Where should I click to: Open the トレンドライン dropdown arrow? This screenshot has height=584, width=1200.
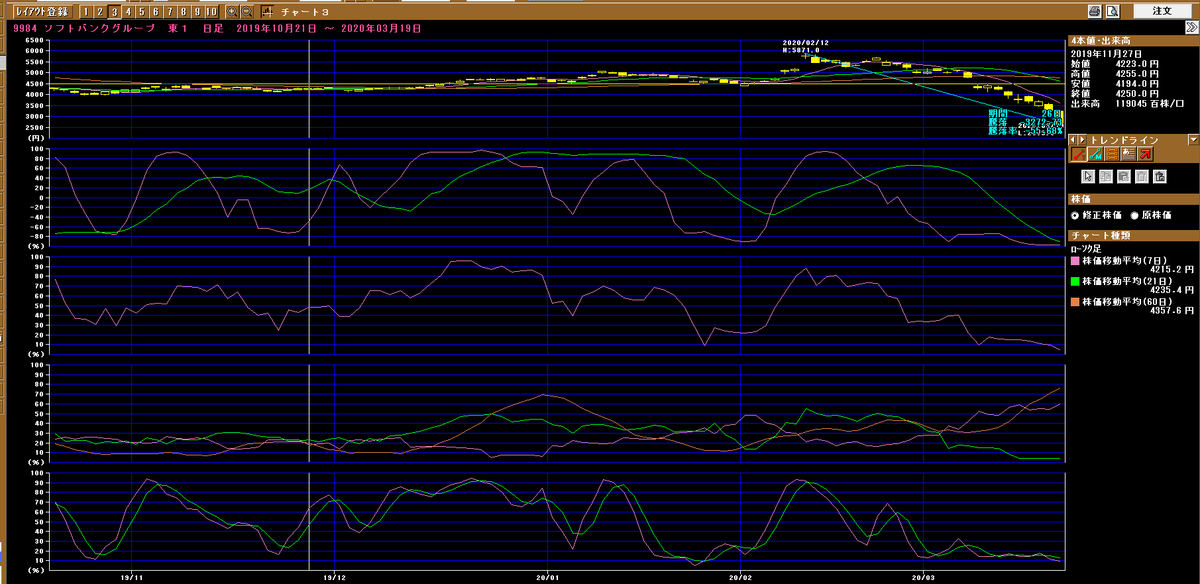[1193, 140]
